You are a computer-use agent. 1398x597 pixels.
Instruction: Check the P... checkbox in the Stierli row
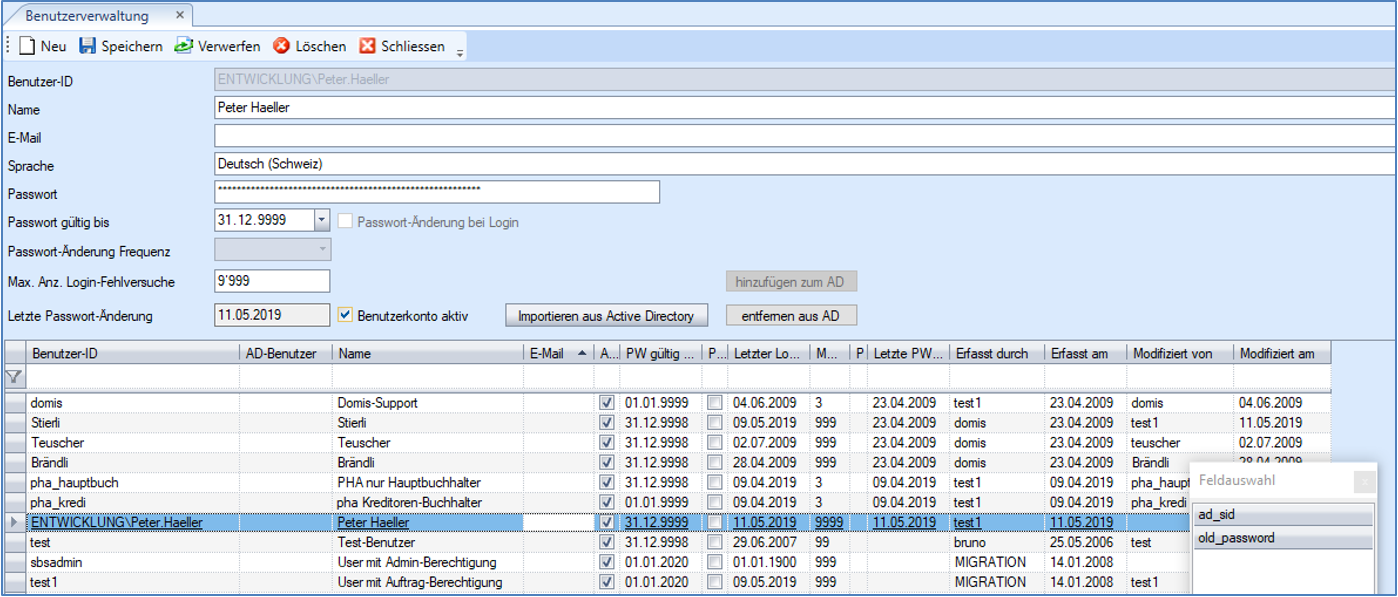tap(714, 422)
